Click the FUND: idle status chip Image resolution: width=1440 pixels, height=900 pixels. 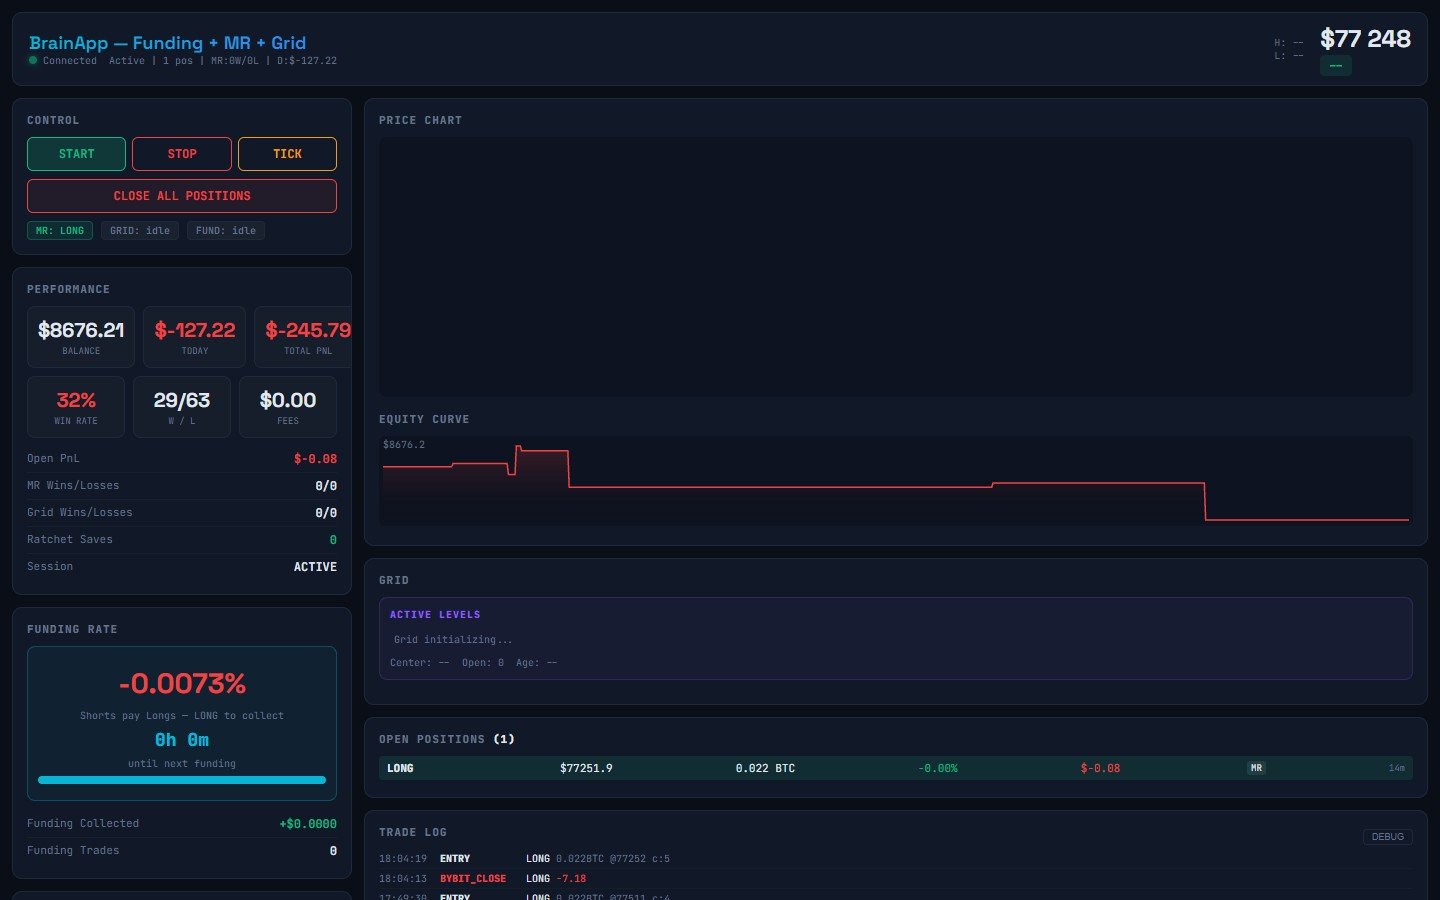pyautogui.click(x=225, y=231)
